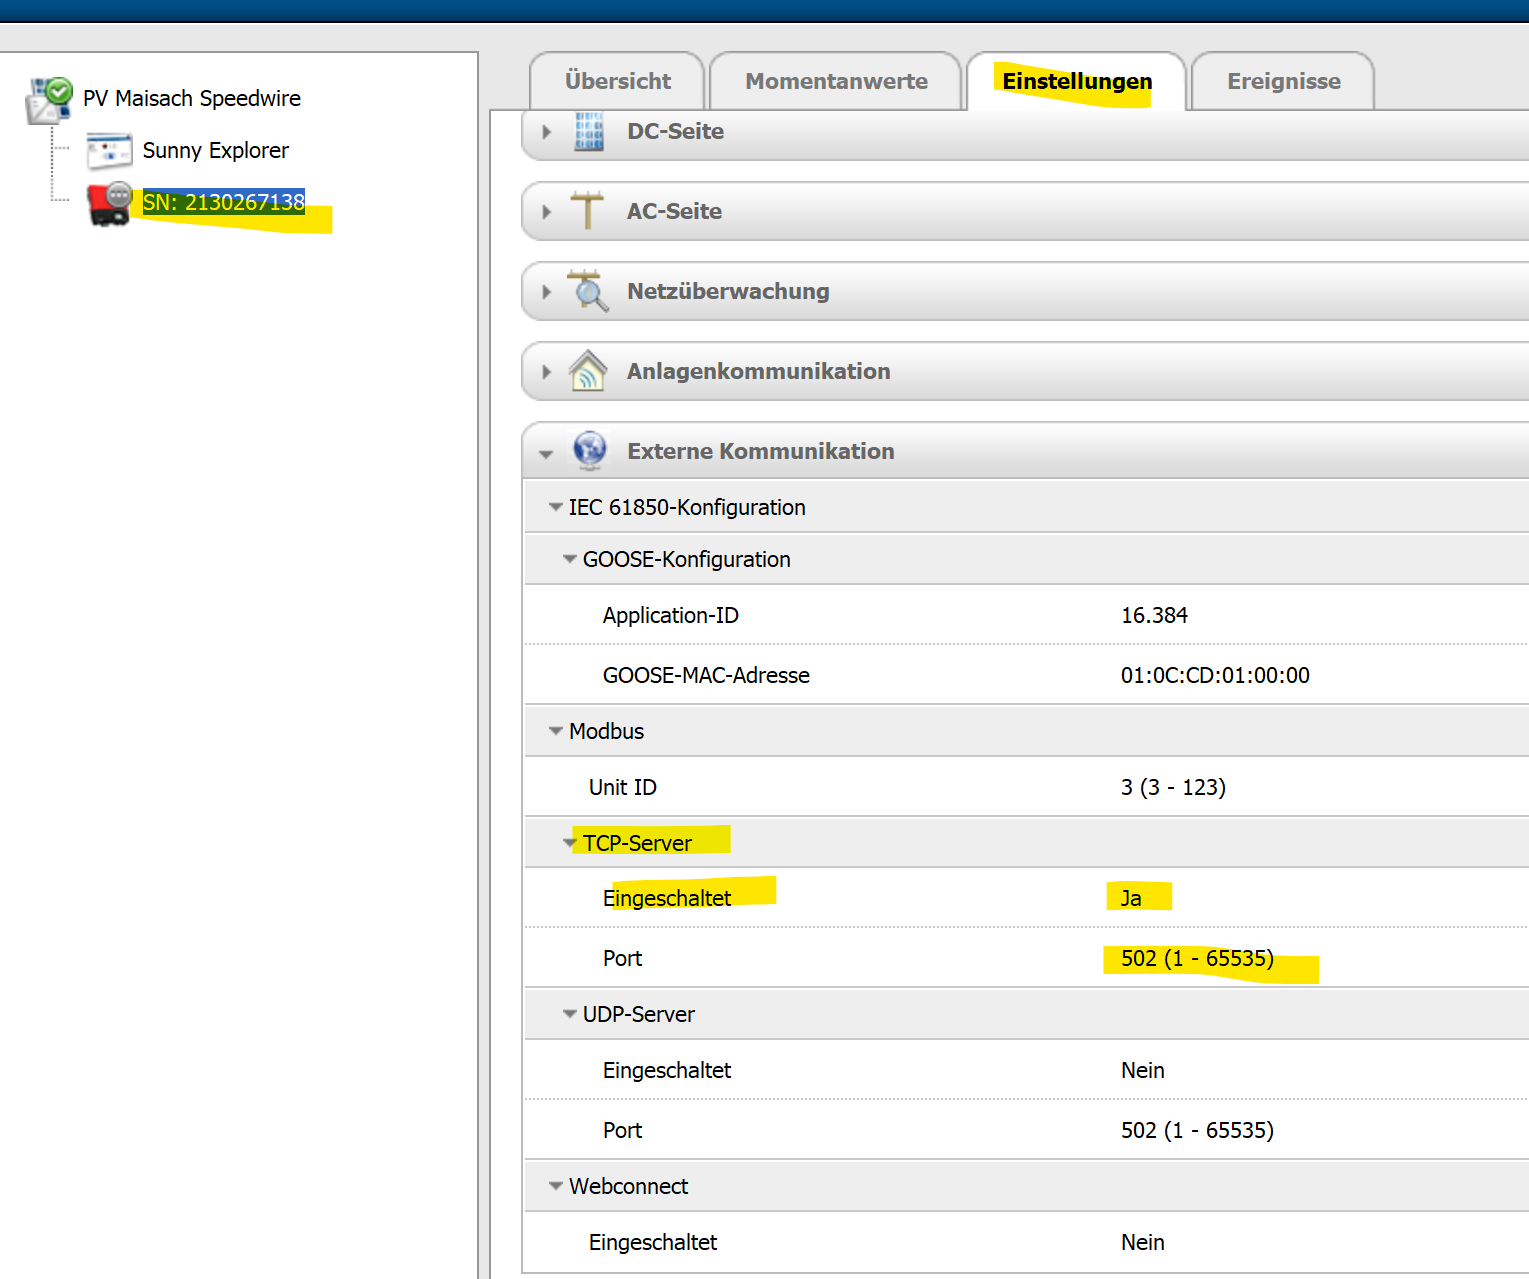Click the PV Maisach Speedwire plant icon
This screenshot has height=1279, width=1529.
[49, 99]
